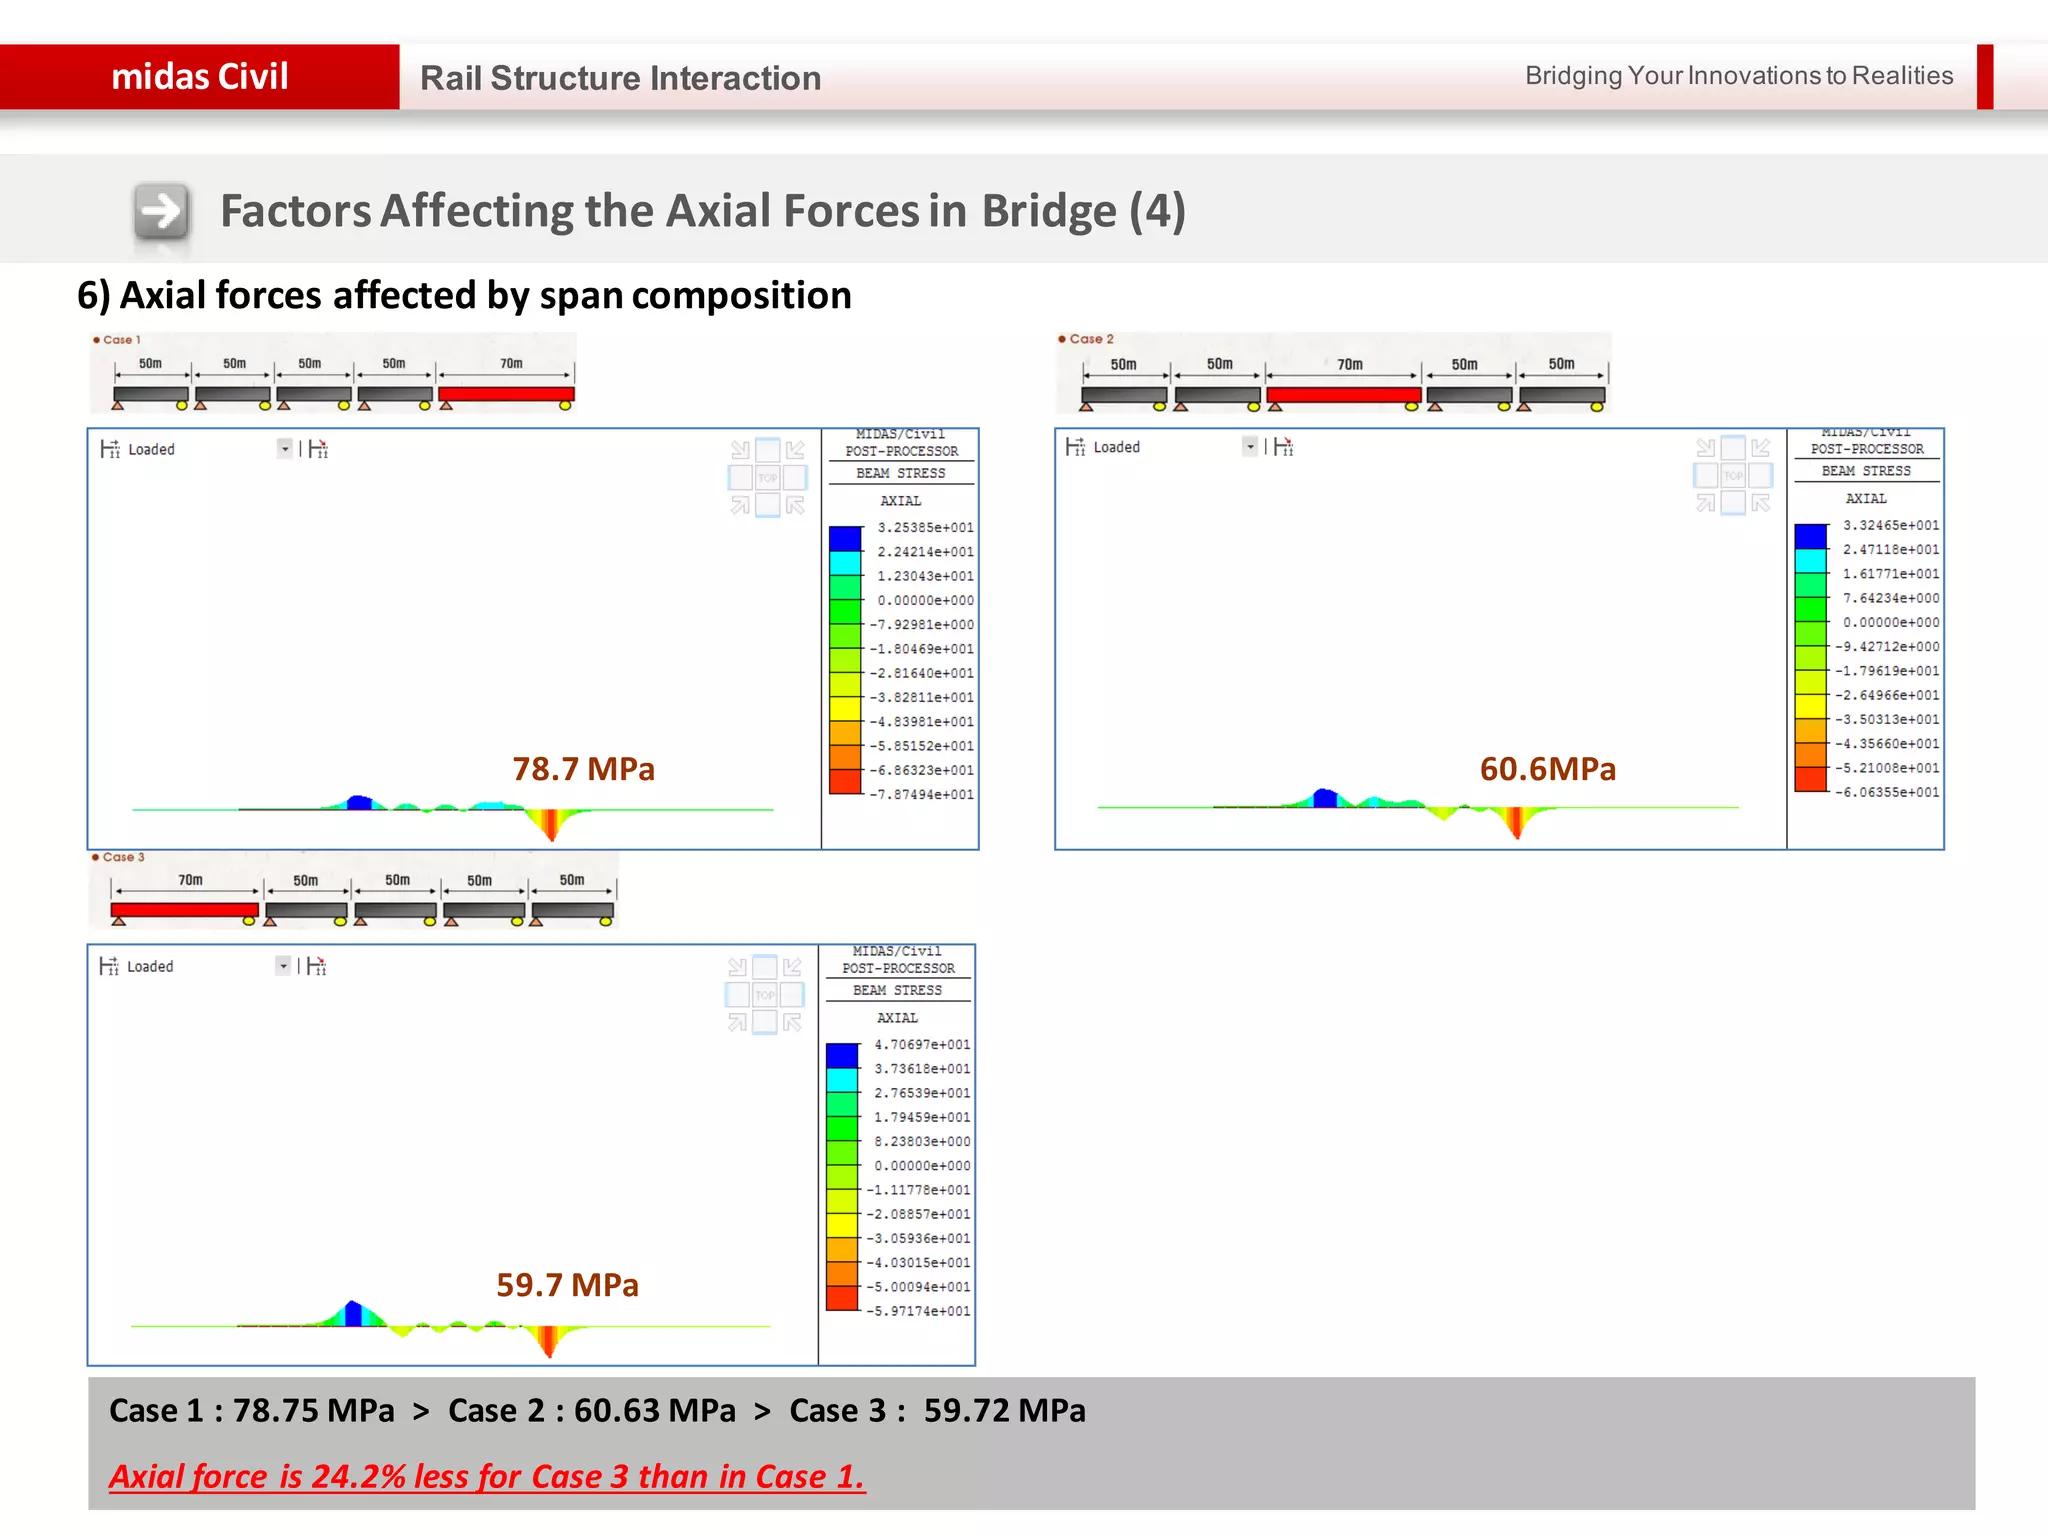
Task: Click the upper face square in Case 1 view cube
Action: coord(767,450)
